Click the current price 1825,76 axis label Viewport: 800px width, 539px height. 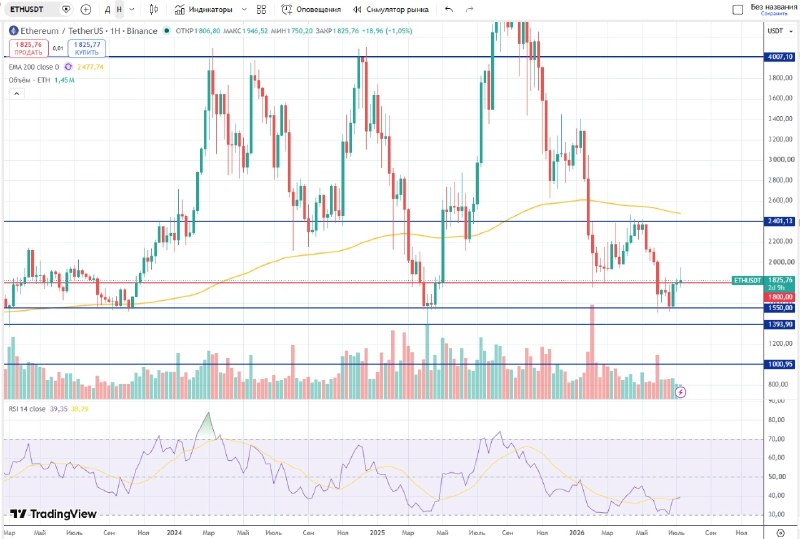click(780, 280)
